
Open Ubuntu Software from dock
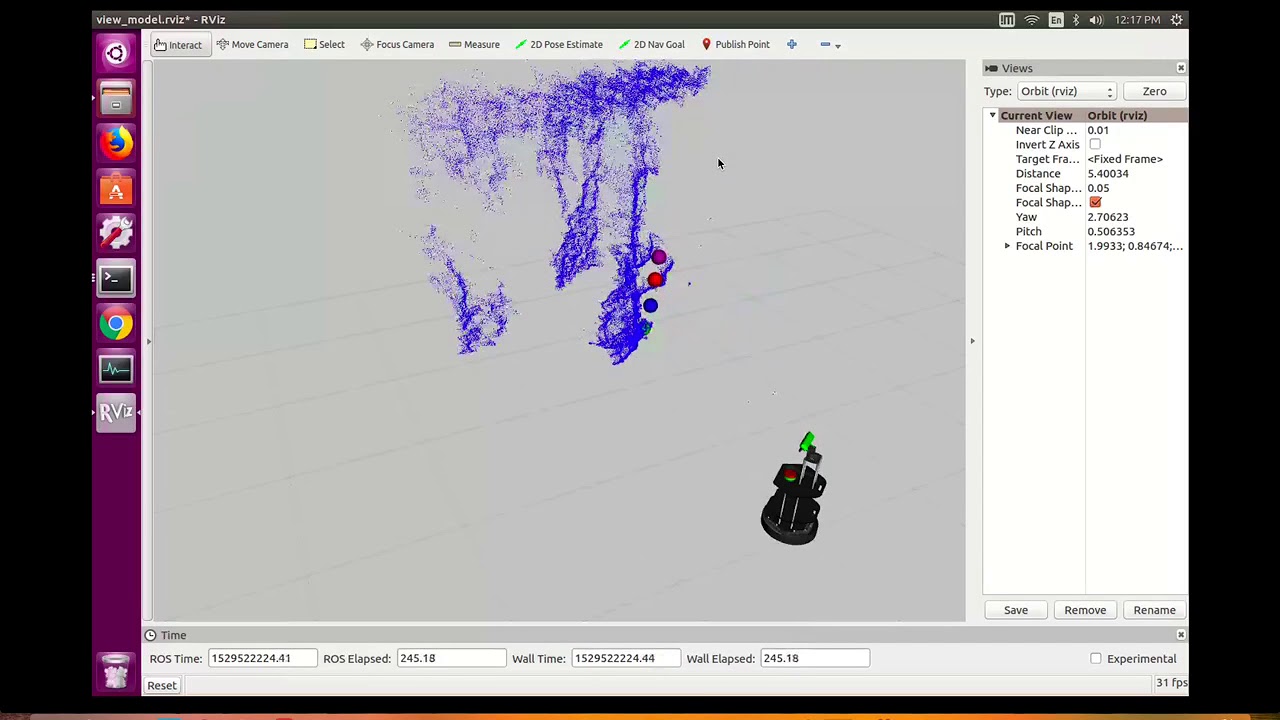tap(116, 189)
